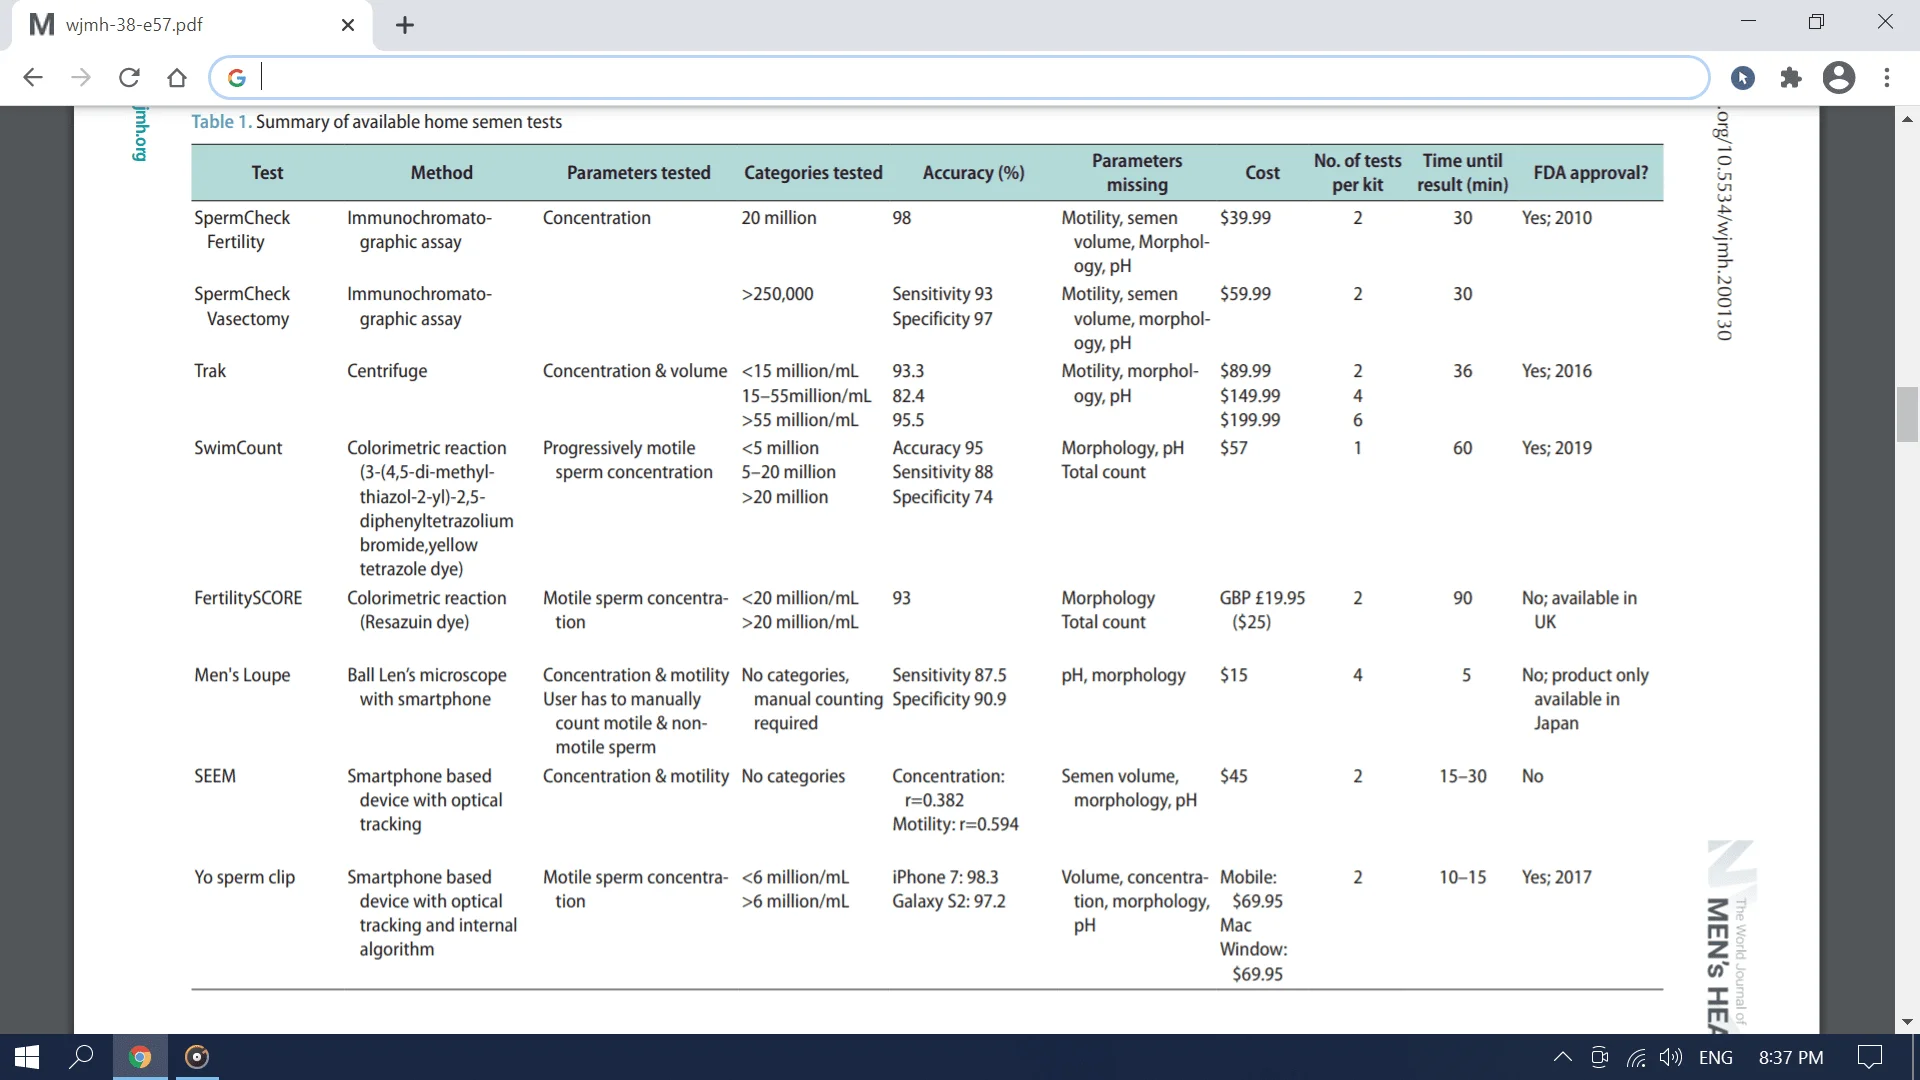Click the 'Motility: r=0.594' accuracy value

click(955, 824)
